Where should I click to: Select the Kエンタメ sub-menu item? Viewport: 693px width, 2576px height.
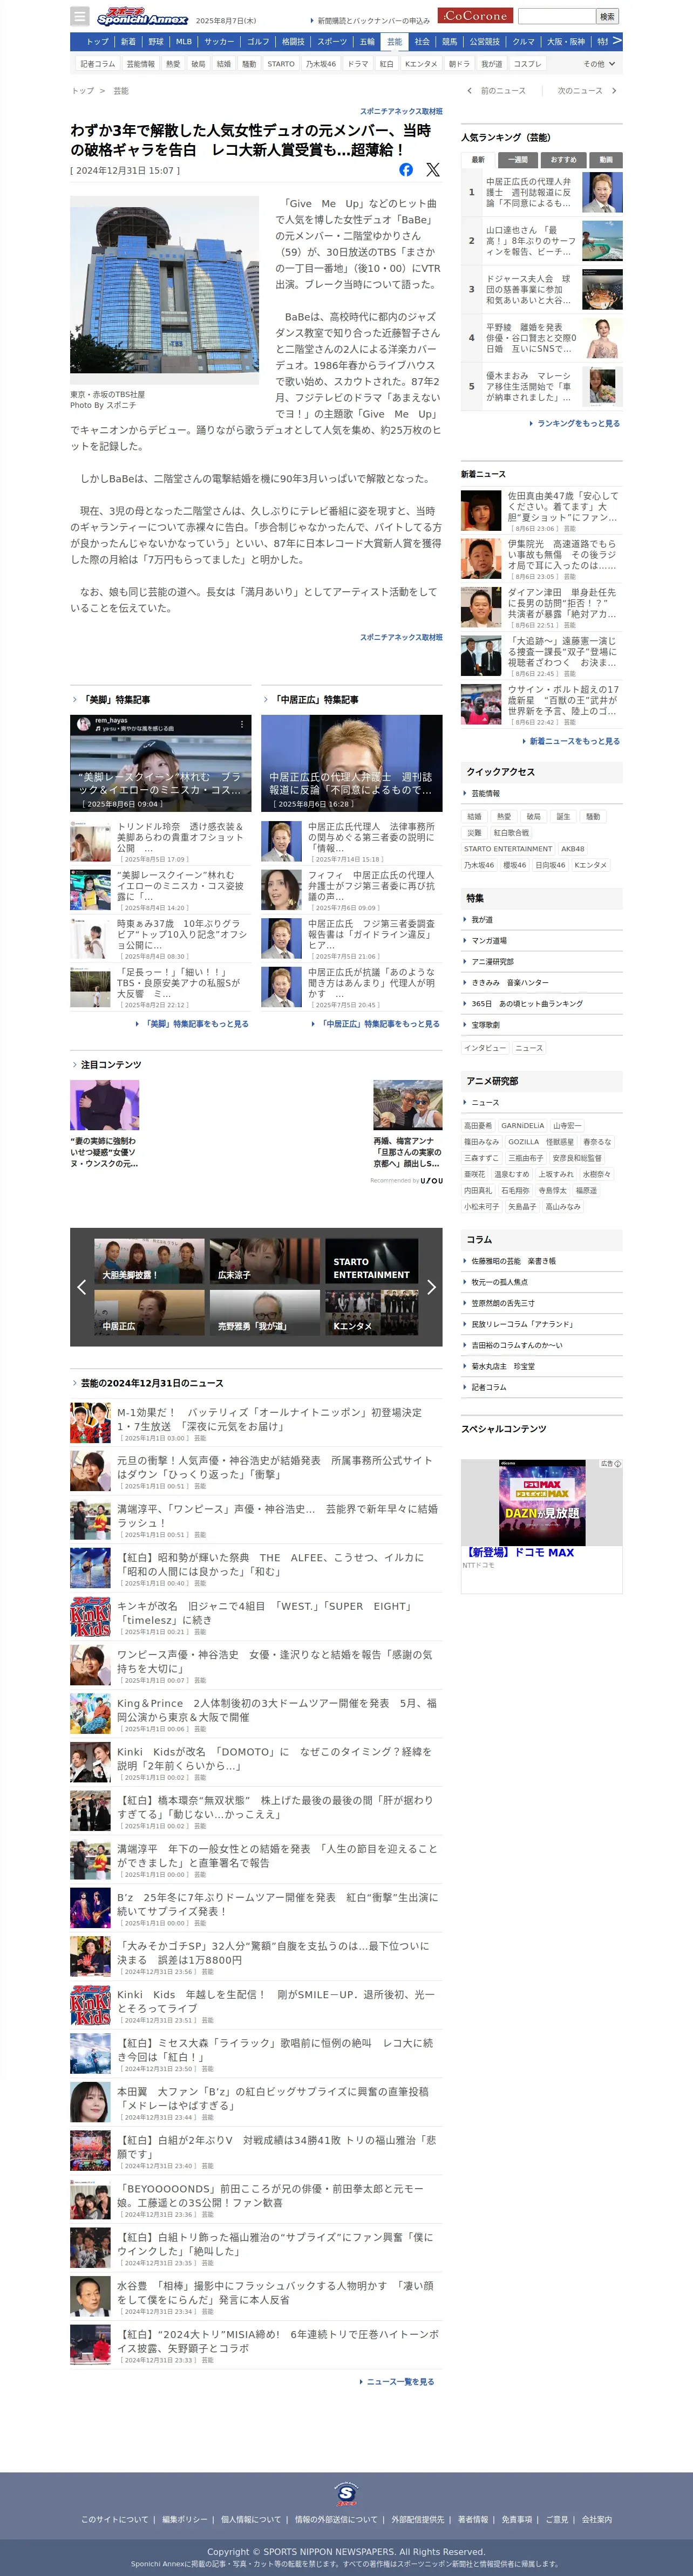(x=421, y=64)
